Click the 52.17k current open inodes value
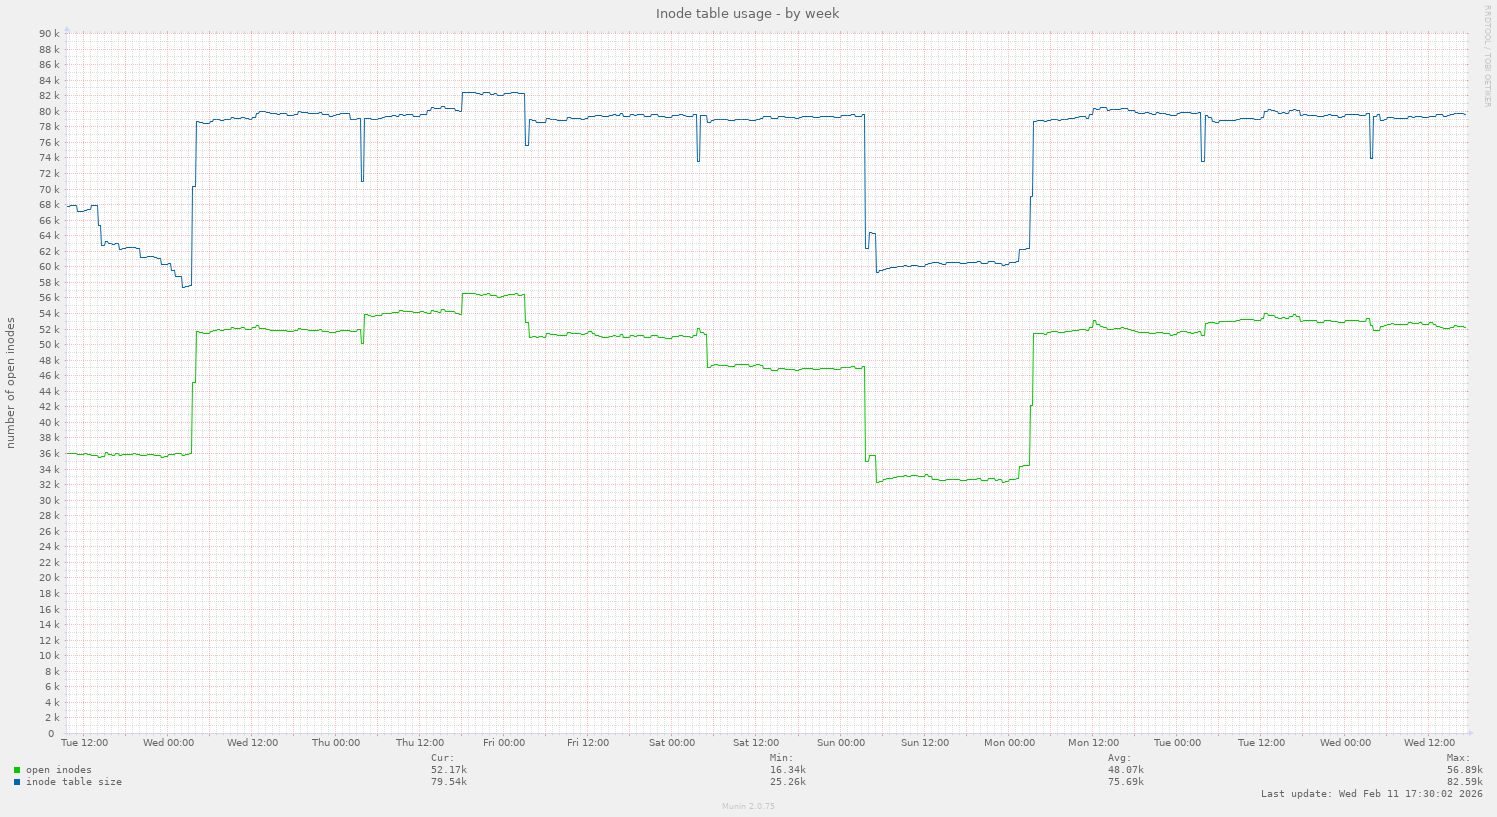Screen dimensions: 1497x817 point(449,770)
